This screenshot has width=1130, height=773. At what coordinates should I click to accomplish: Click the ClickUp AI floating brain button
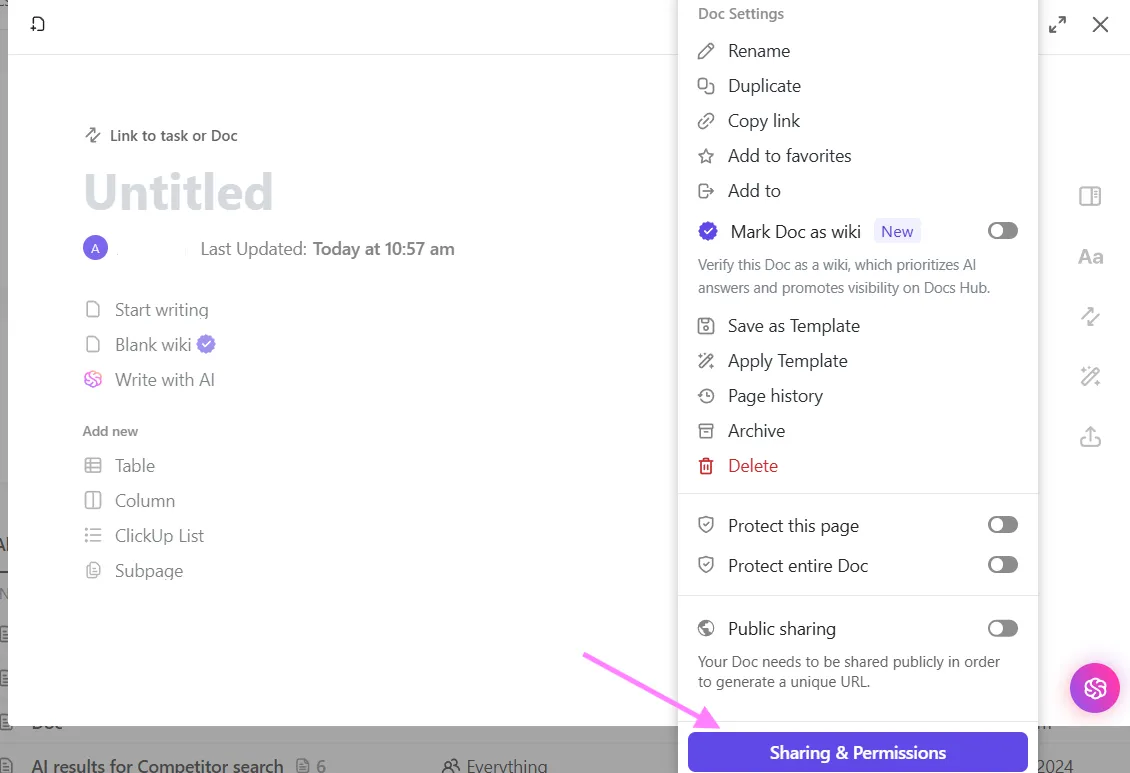click(1094, 687)
